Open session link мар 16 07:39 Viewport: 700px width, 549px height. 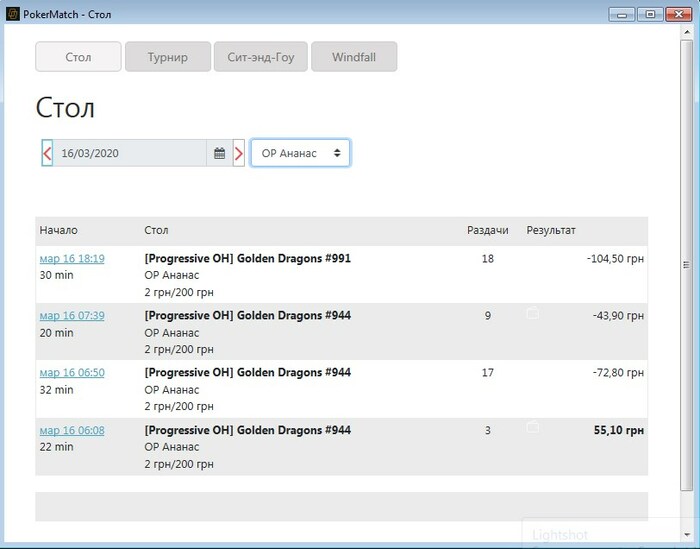coord(72,316)
